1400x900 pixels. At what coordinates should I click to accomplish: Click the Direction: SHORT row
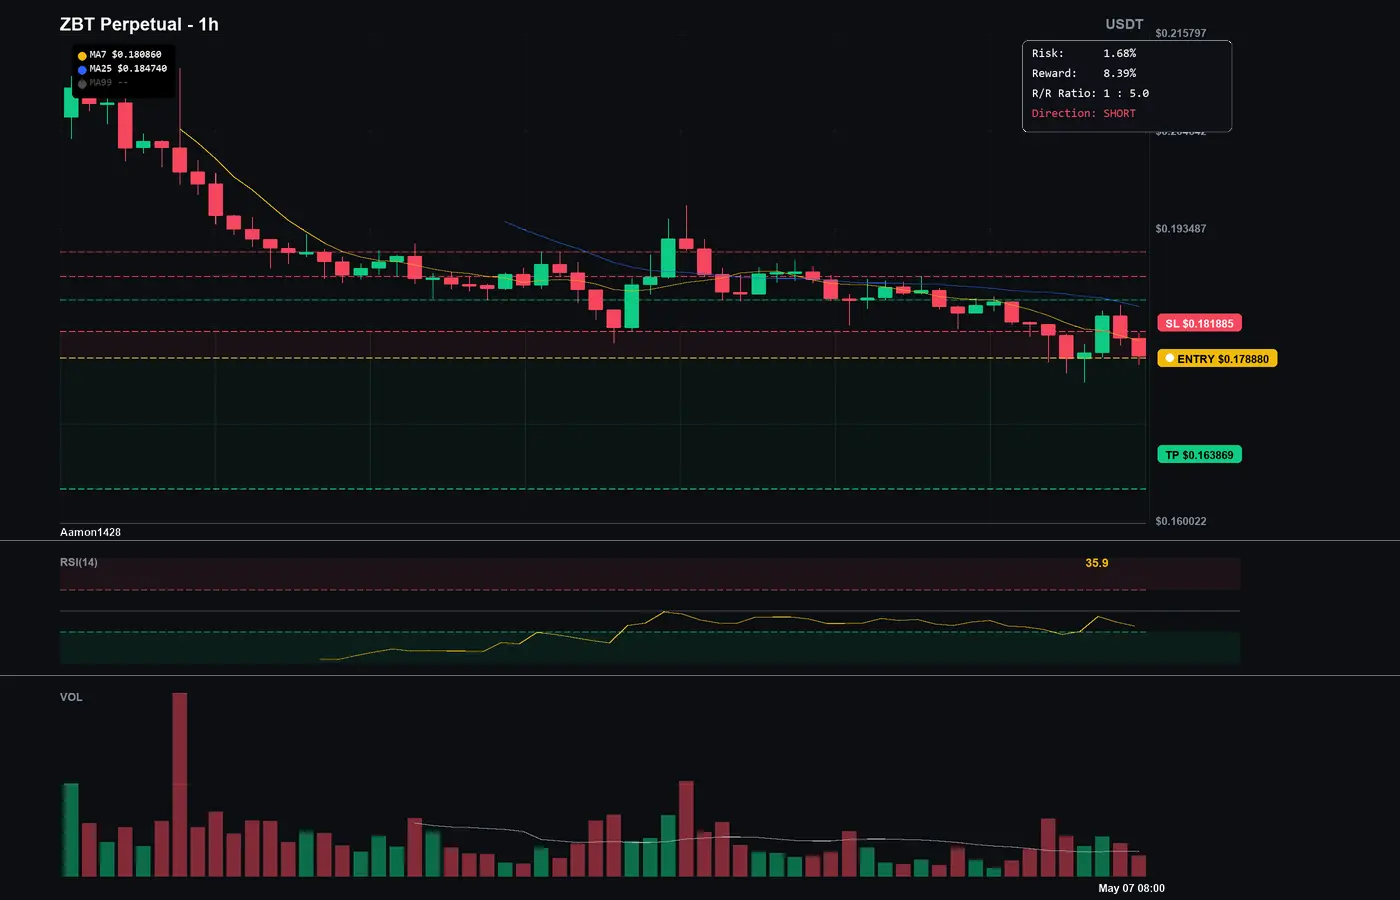(1084, 113)
